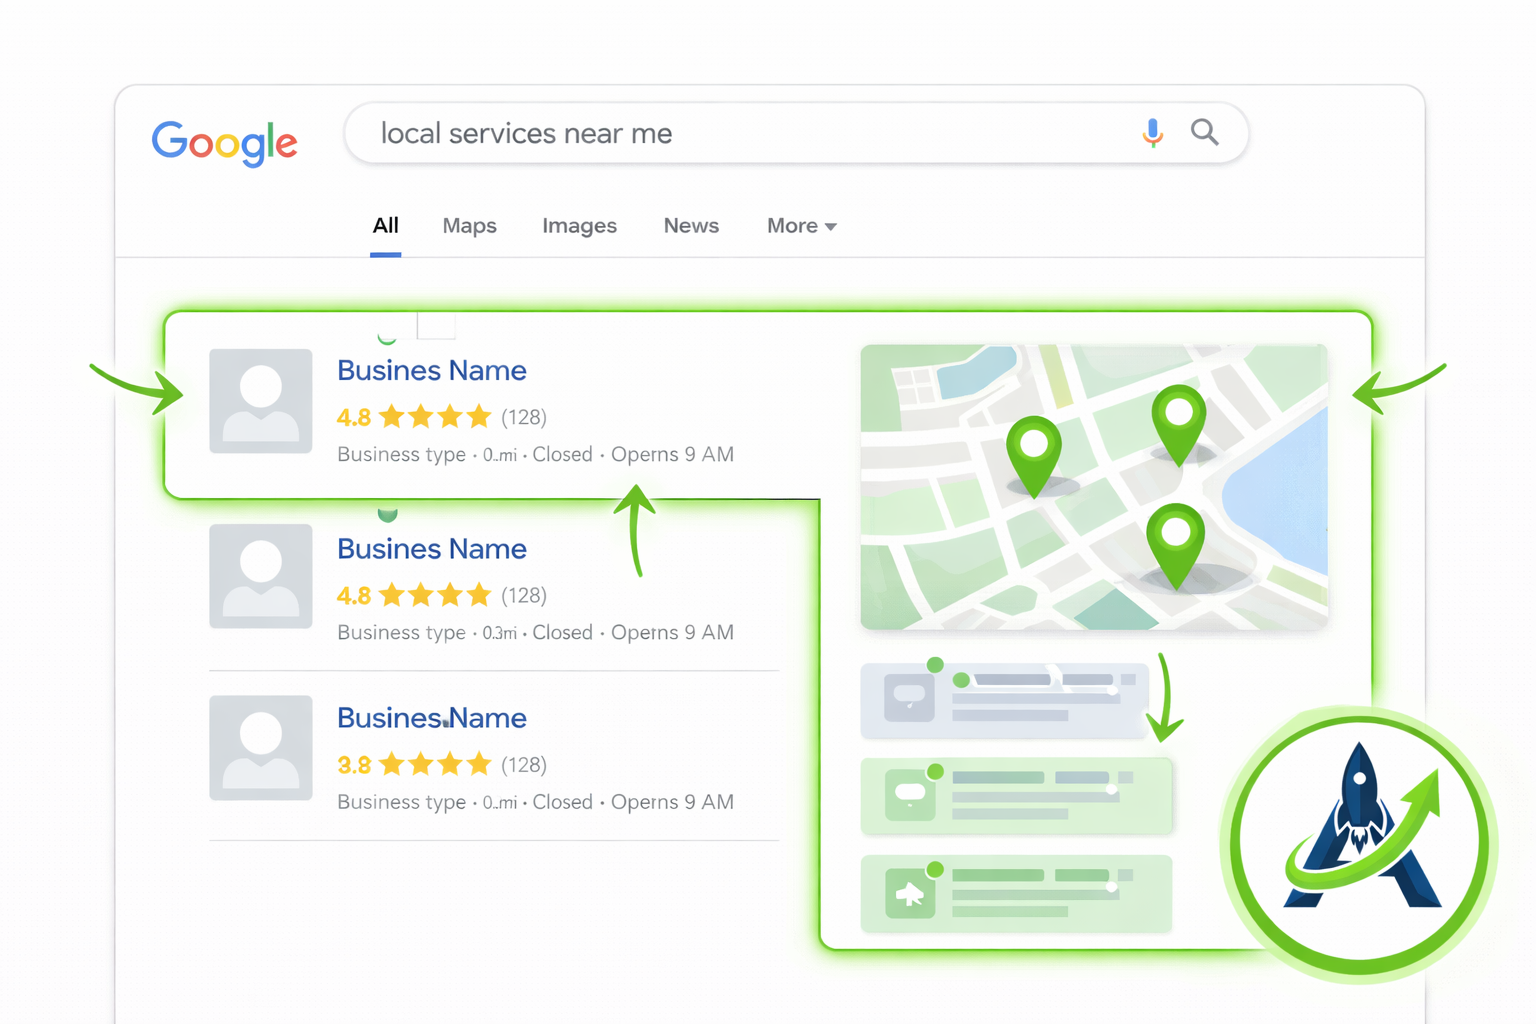
Task: Click the microphone icon in the search bar
Action: (x=1152, y=132)
